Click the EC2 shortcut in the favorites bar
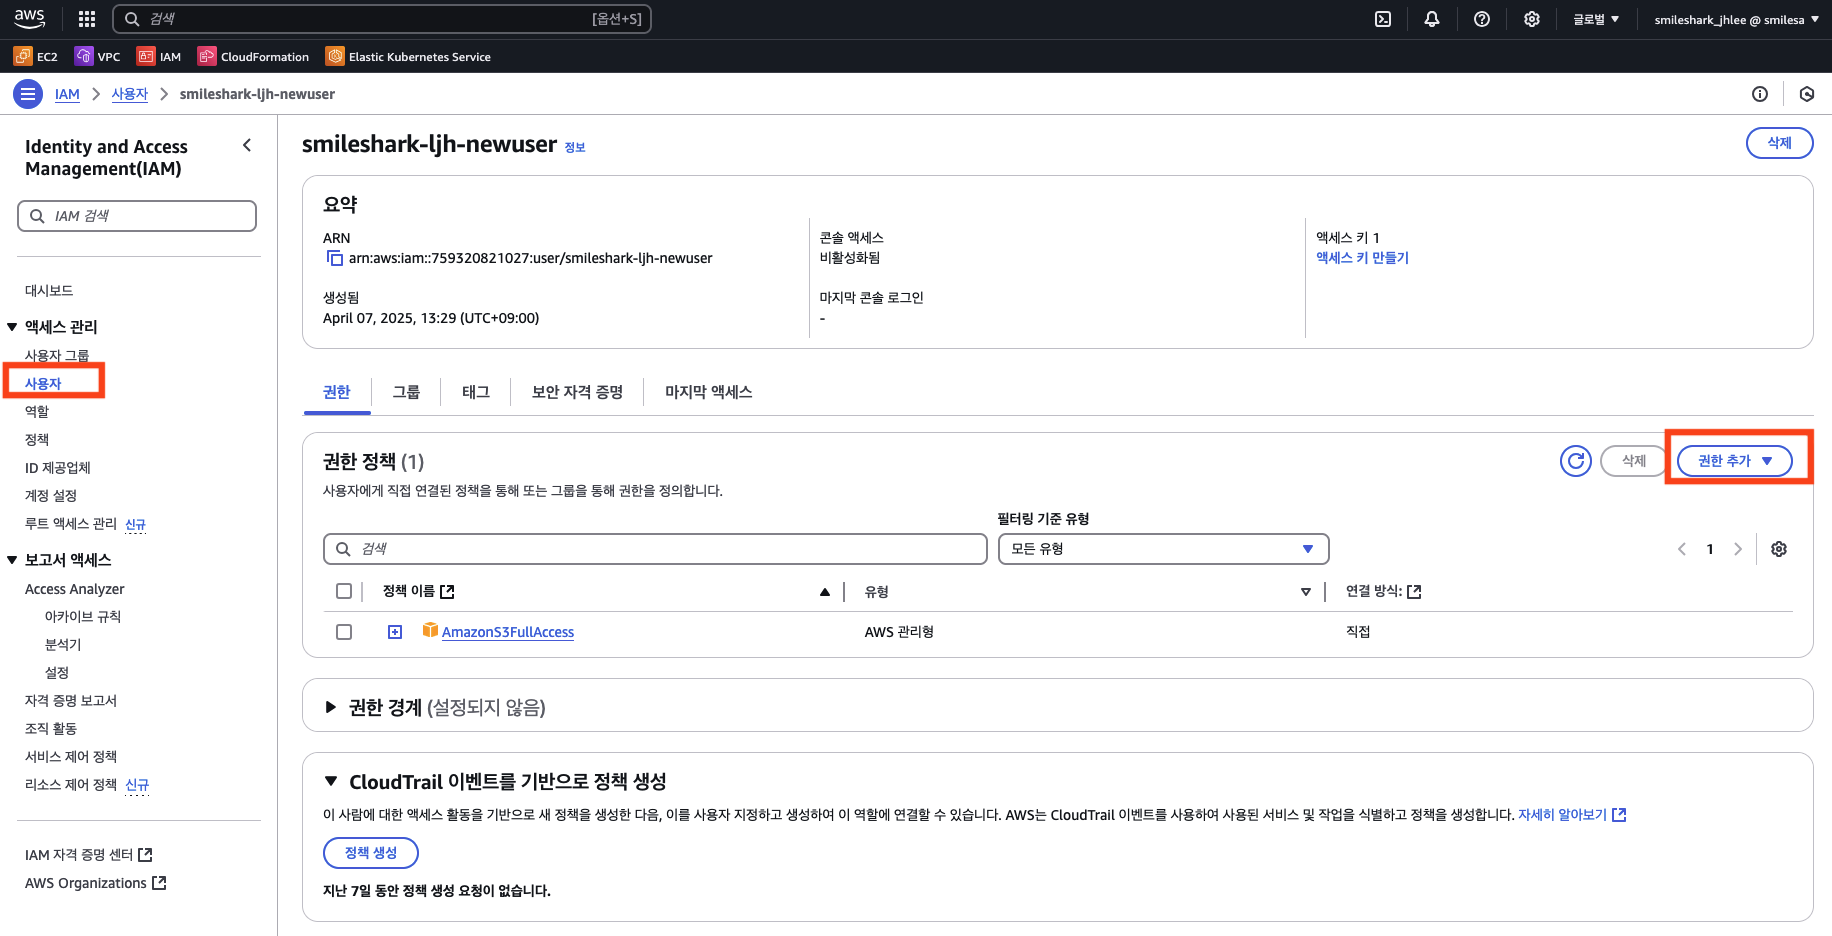 coord(36,57)
